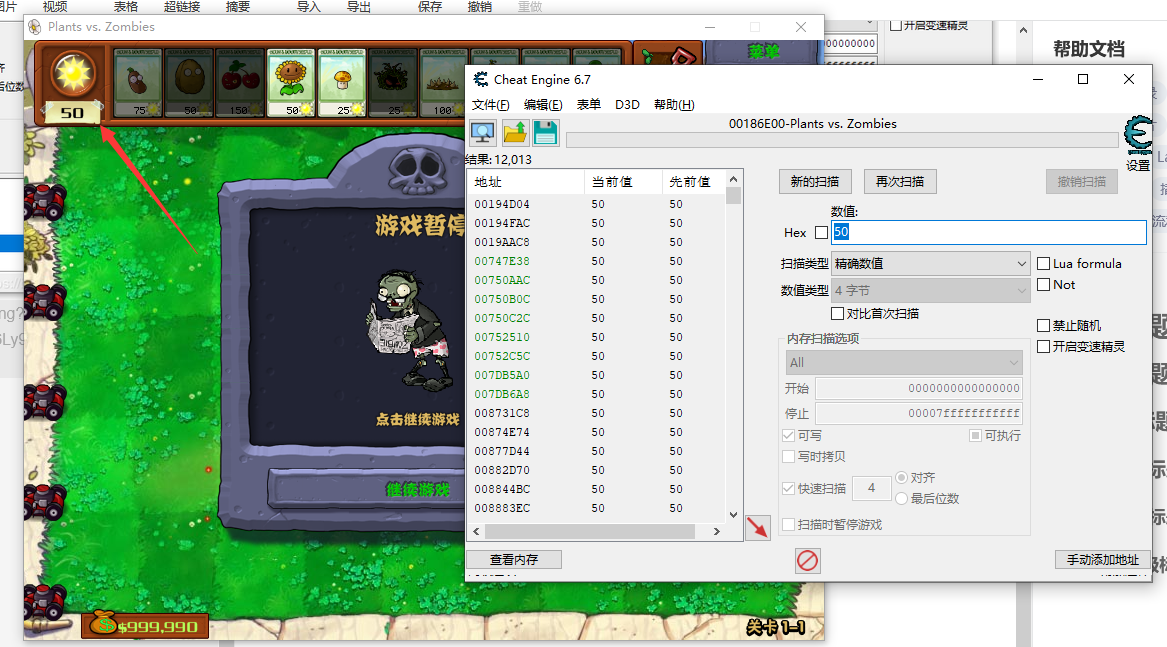This screenshot has width=1167, height=647.
Task: Select the 最后位数 radio button
Action: tap(901, 498)
